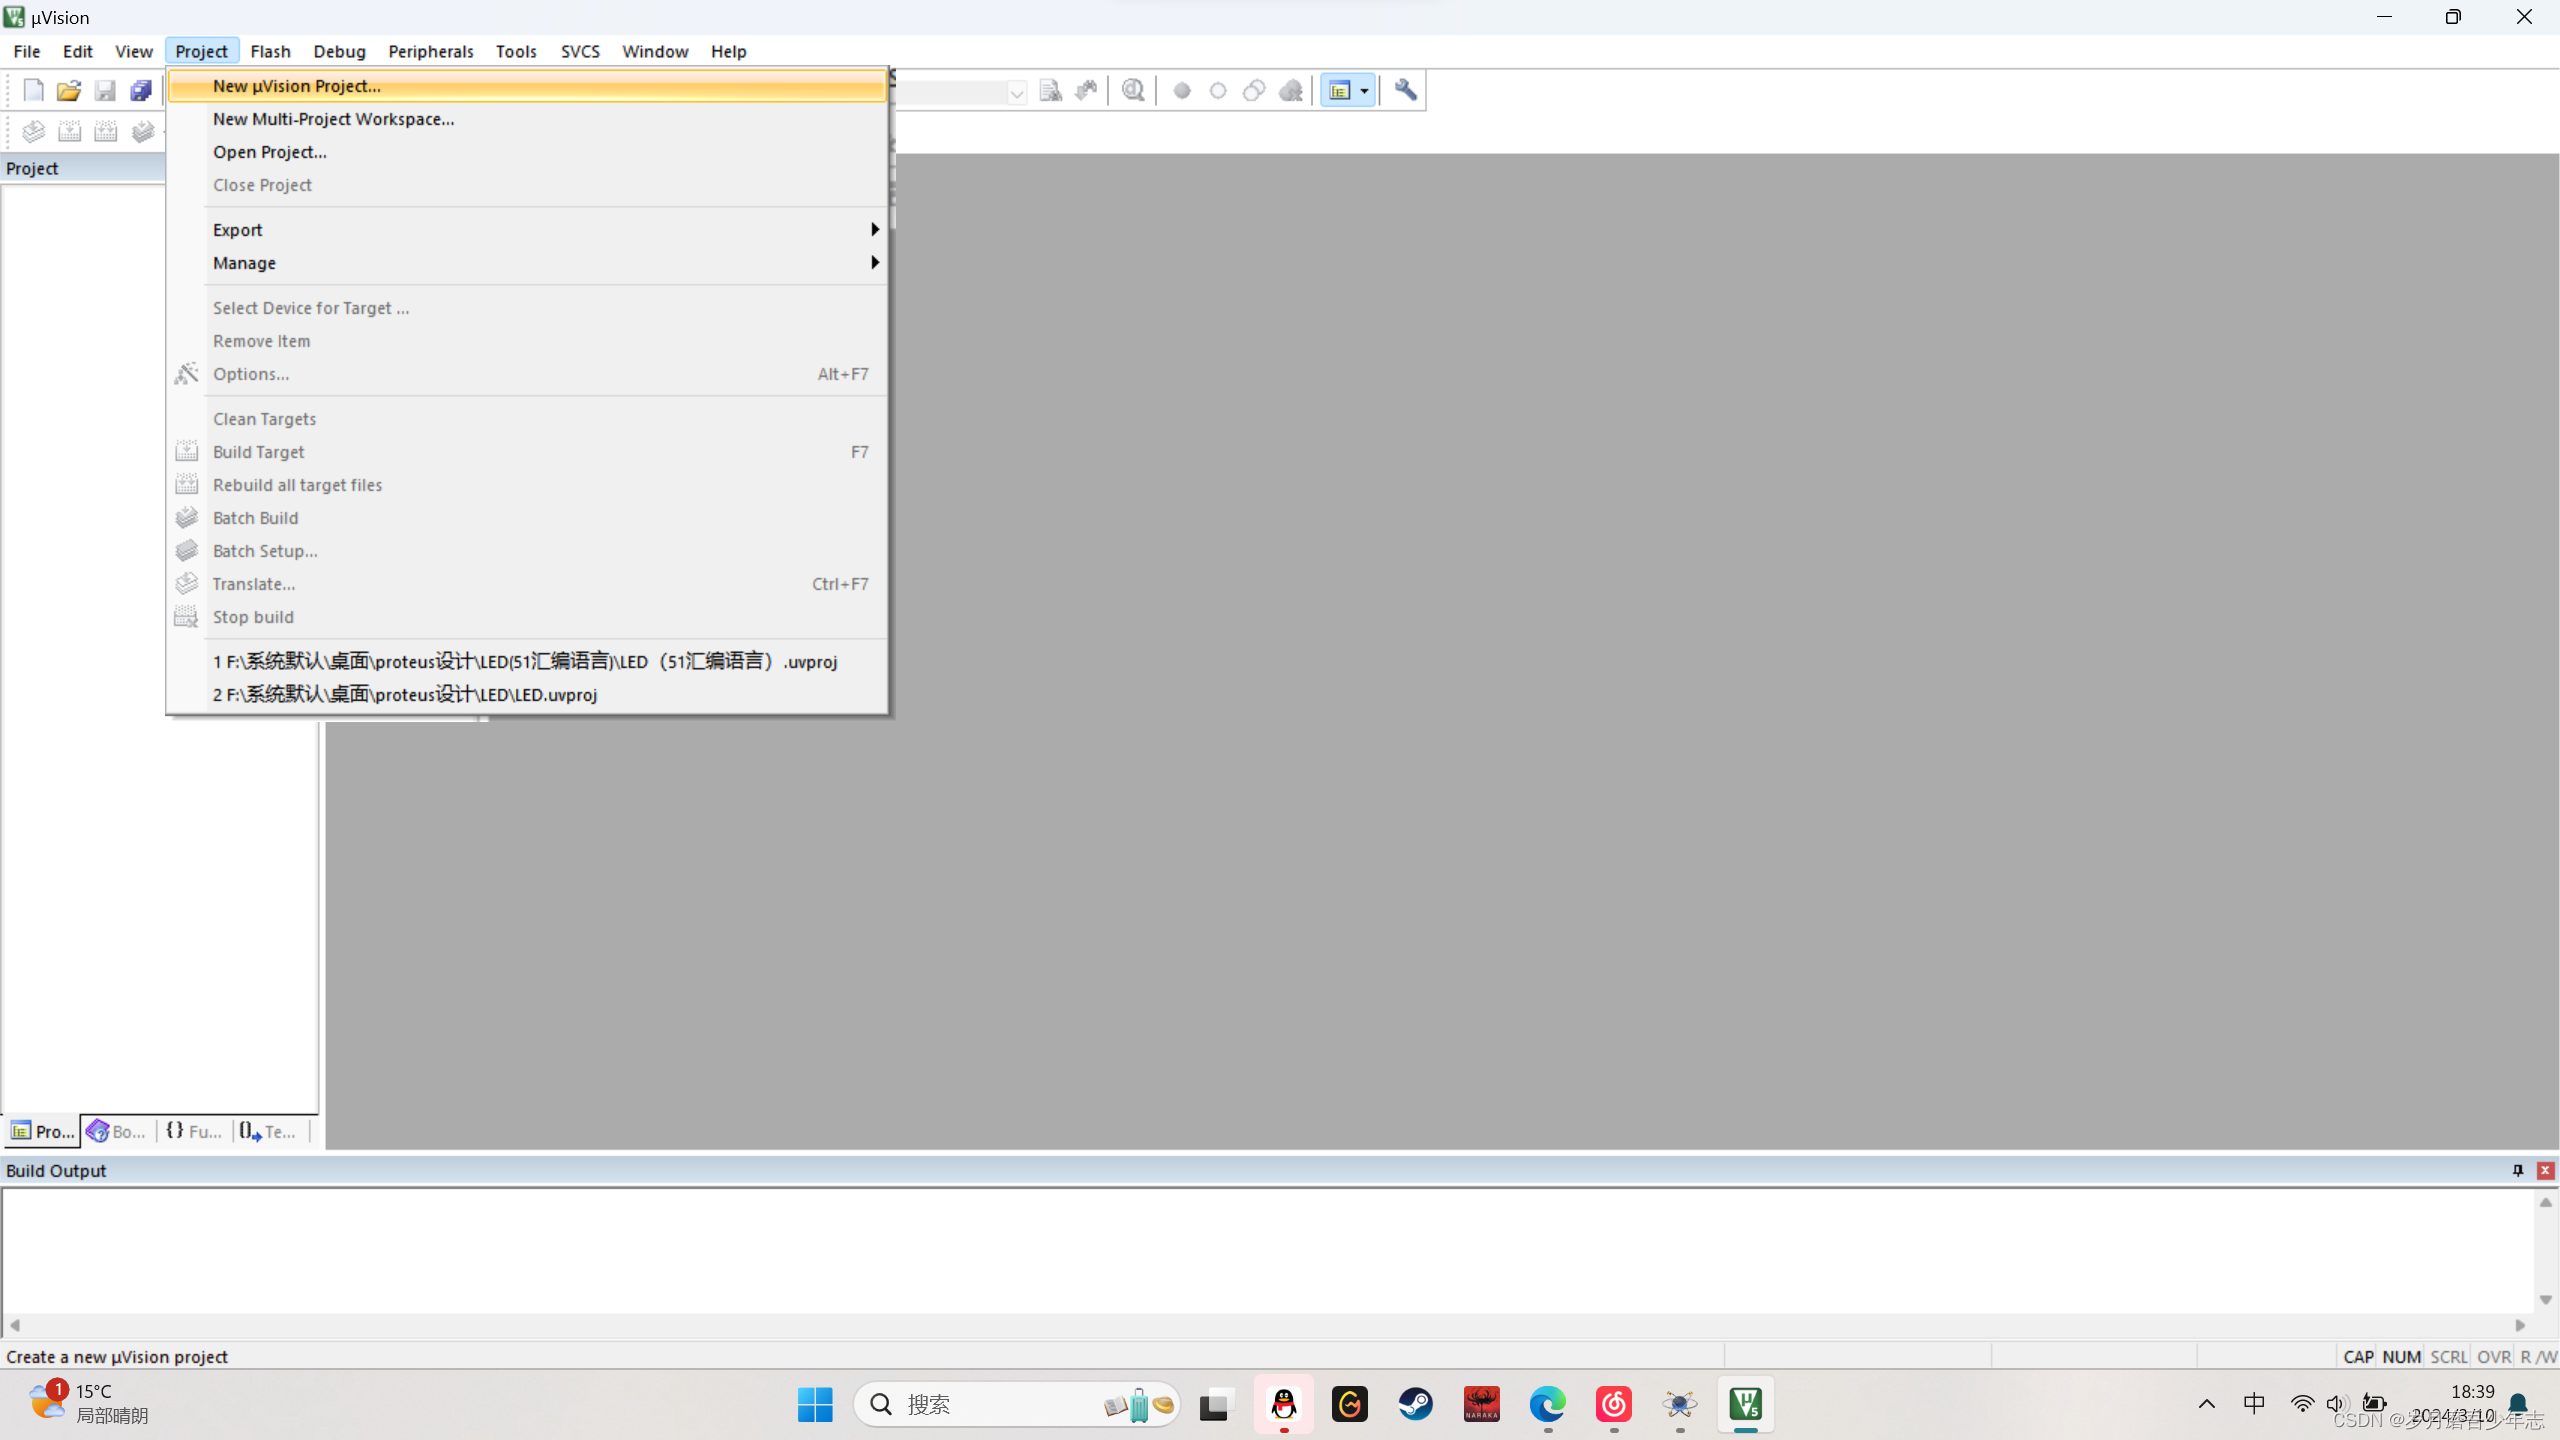
Task: Pin the Build Output panel
Action: tap(2517, 1170)
